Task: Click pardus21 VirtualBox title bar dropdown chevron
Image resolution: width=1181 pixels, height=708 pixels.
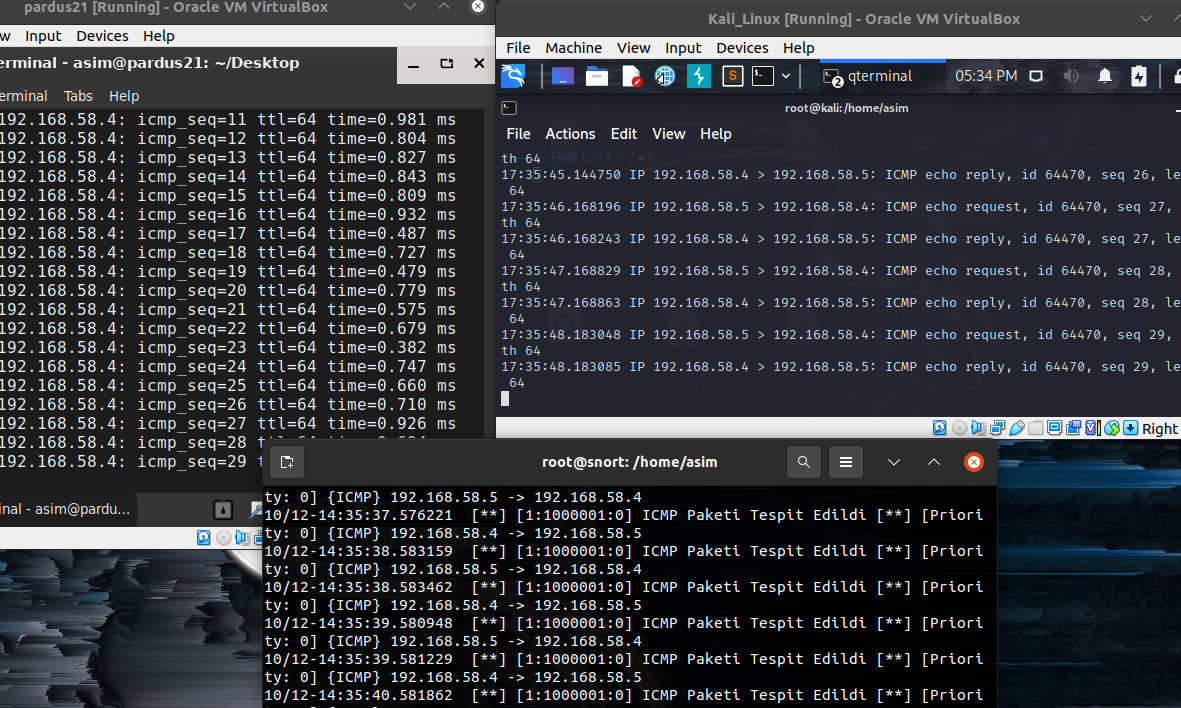Action: click(410, 7)
